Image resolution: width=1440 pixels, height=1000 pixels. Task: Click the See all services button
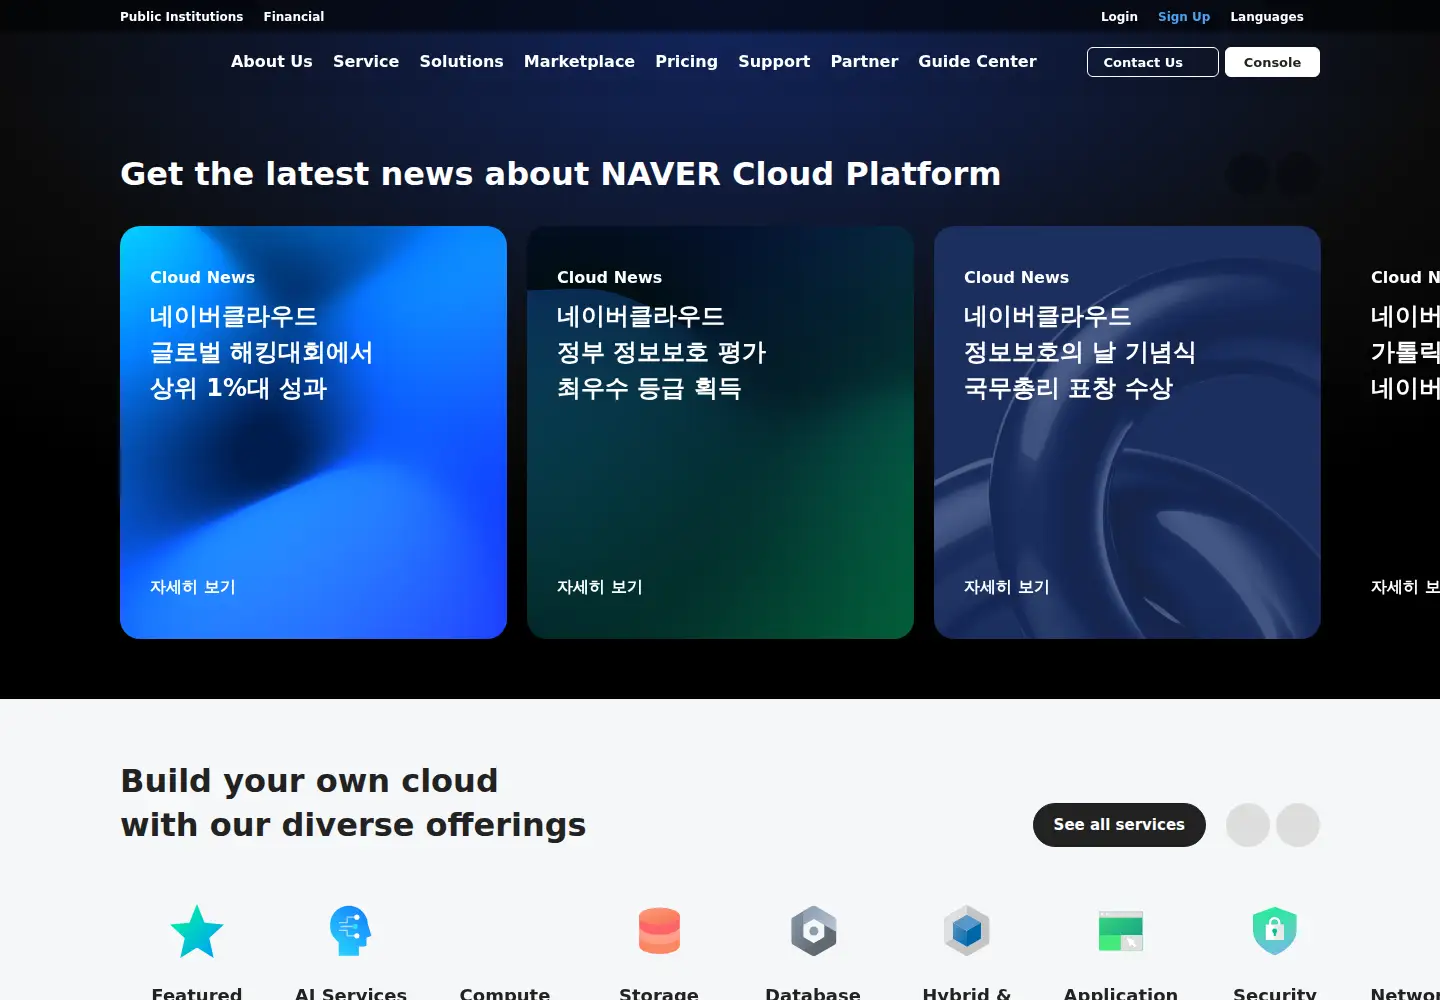pos(1119,825)
